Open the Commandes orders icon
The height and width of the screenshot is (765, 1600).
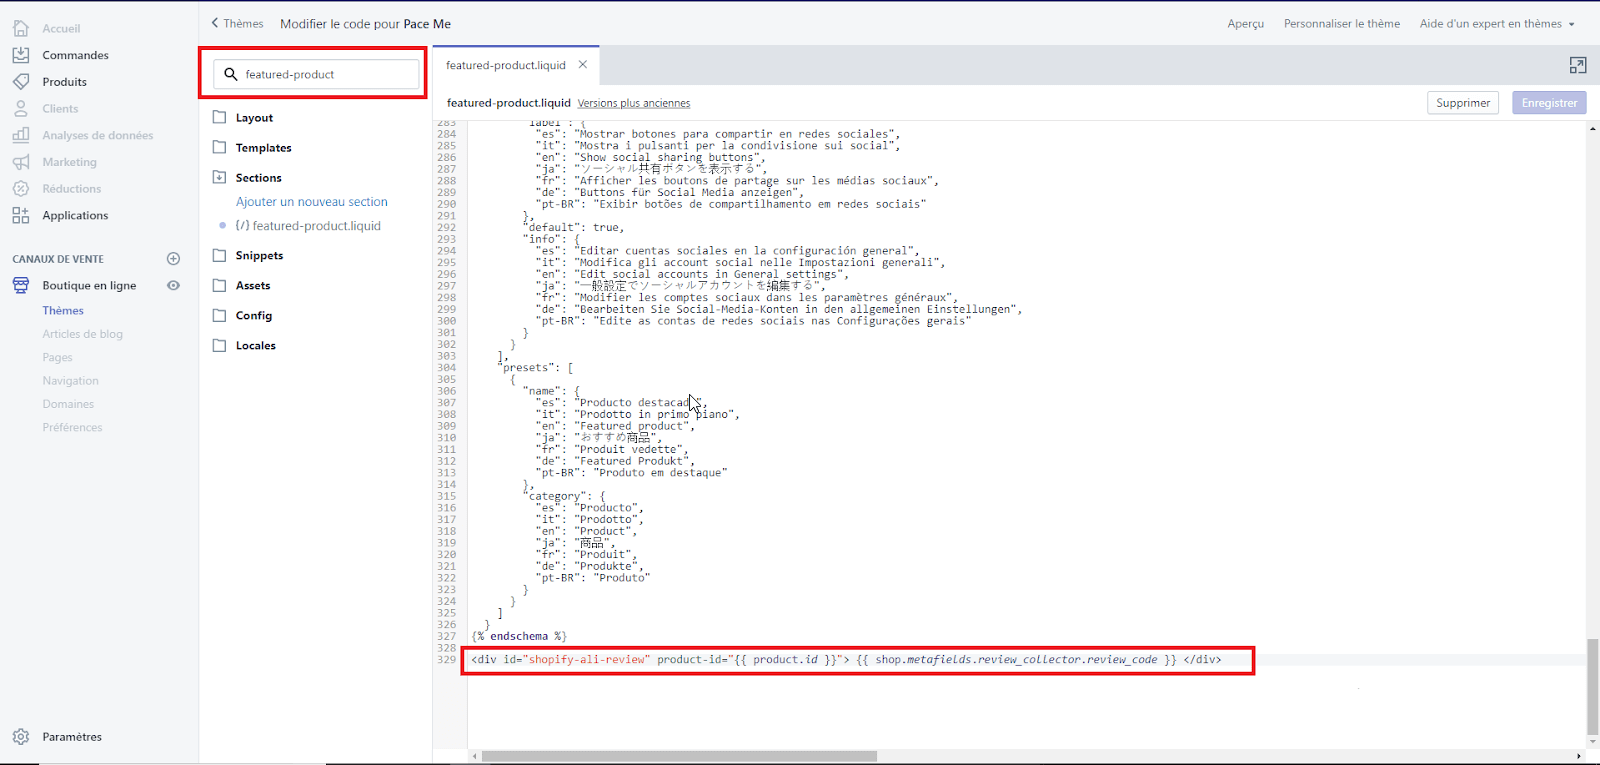[21, 55]
